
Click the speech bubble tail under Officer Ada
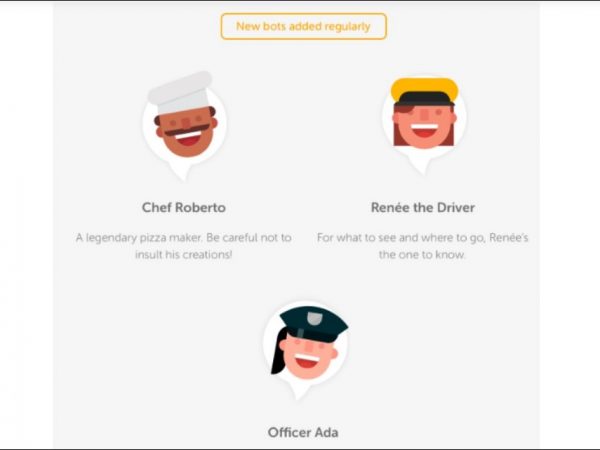click(x=298, y=391)
